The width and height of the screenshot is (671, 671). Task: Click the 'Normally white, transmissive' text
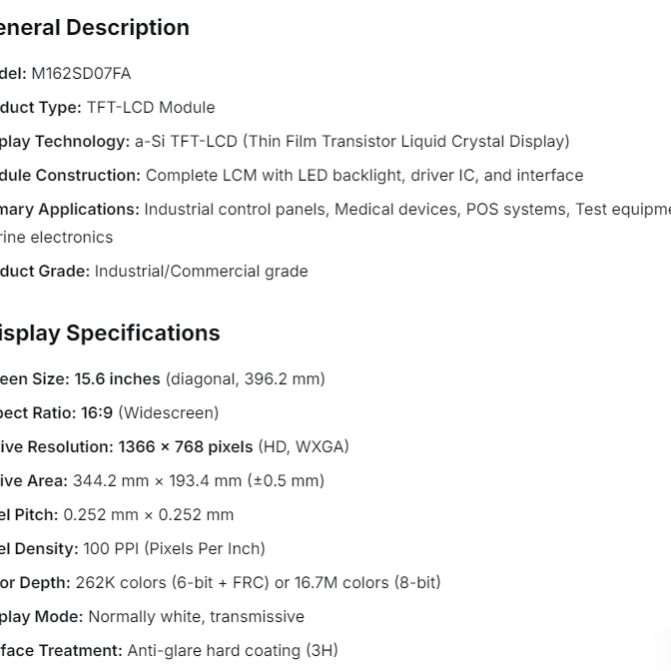pyautogui.click(x=196, y=617)
